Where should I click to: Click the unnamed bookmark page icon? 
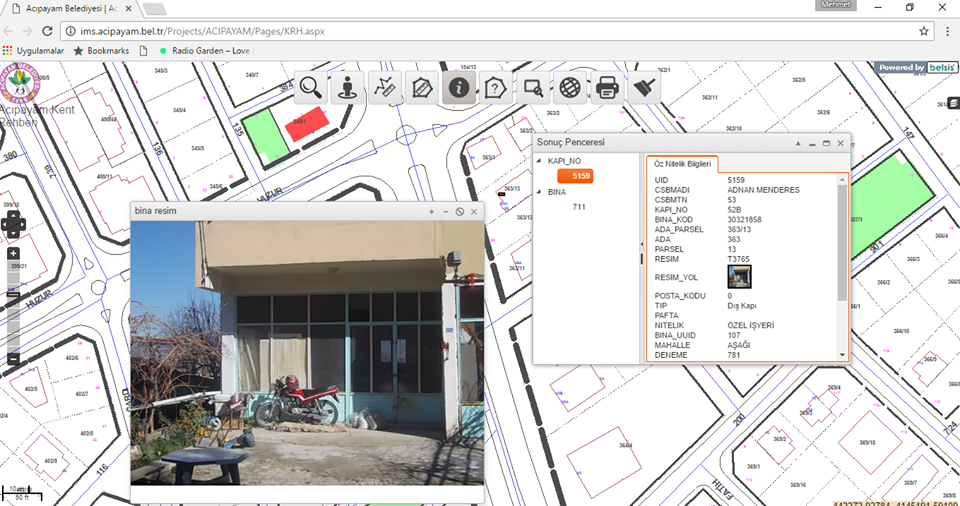coord(143,51)
